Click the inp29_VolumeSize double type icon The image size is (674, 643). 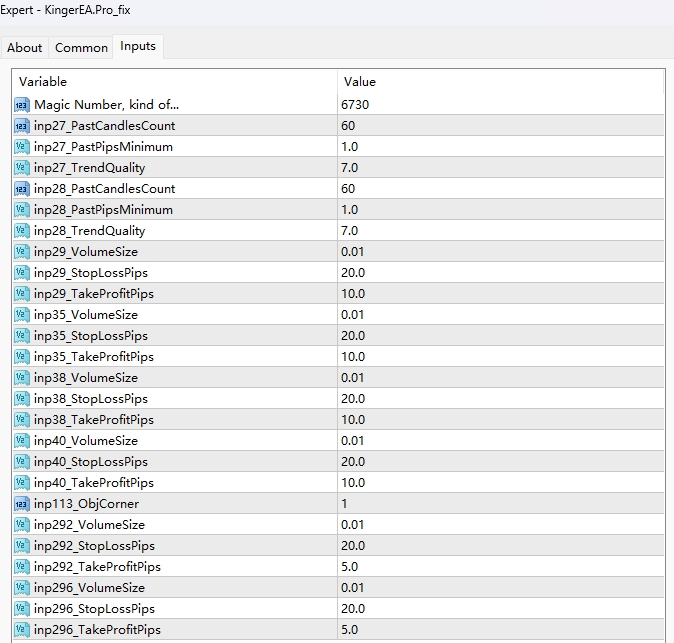coord(22,252)
